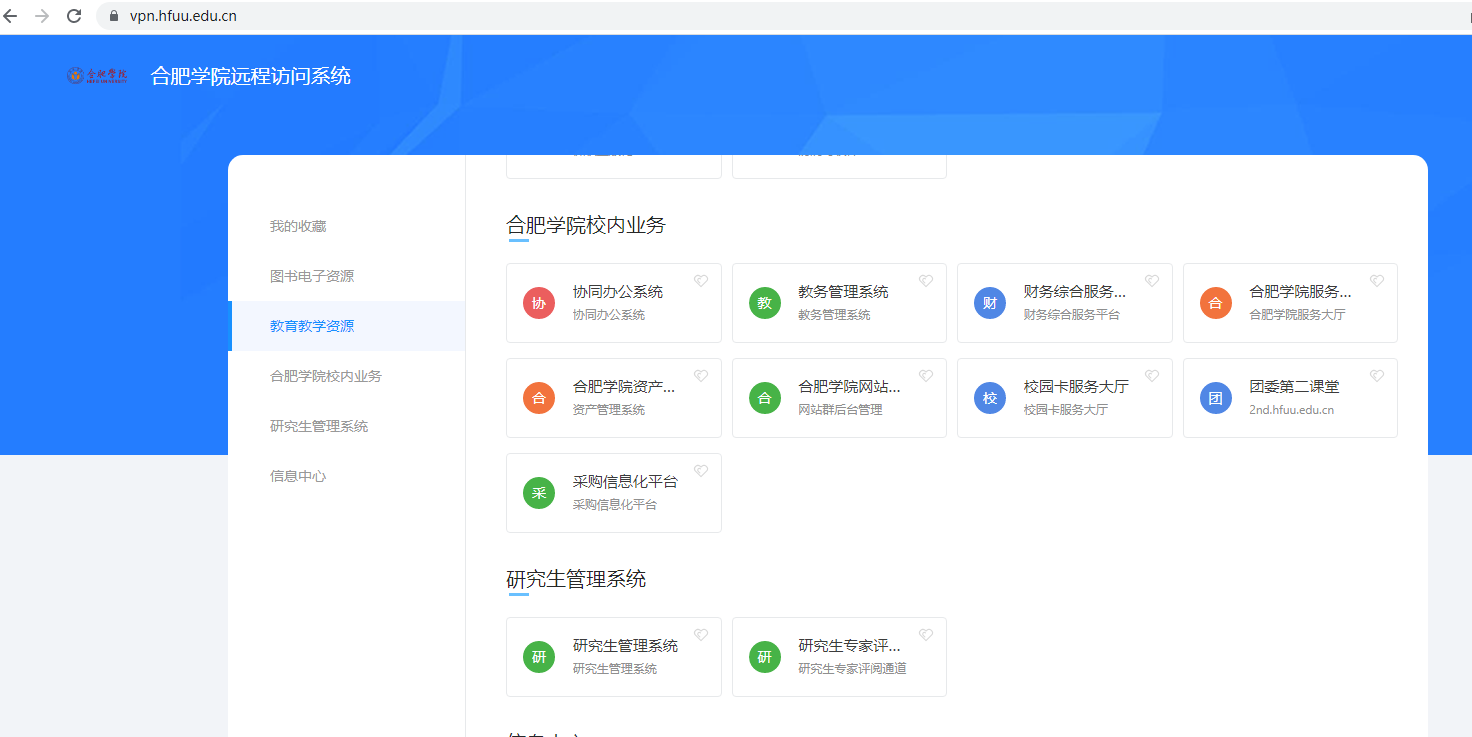Favorite 合肥学院服务大厅 with its heart icon

[x=1377, y=281]
